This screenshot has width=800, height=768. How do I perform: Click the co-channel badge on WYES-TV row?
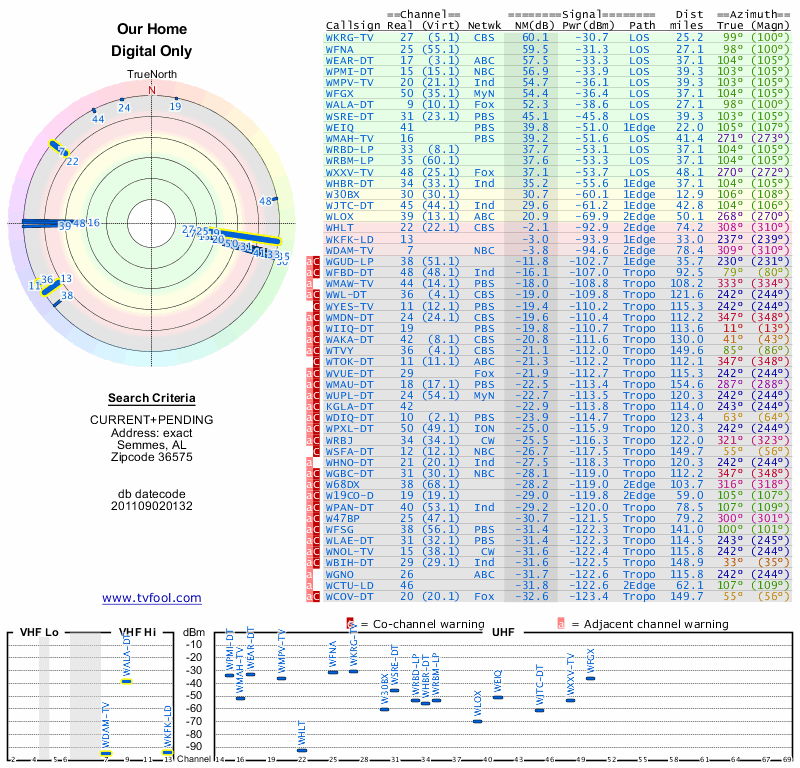tap(316, 306)
